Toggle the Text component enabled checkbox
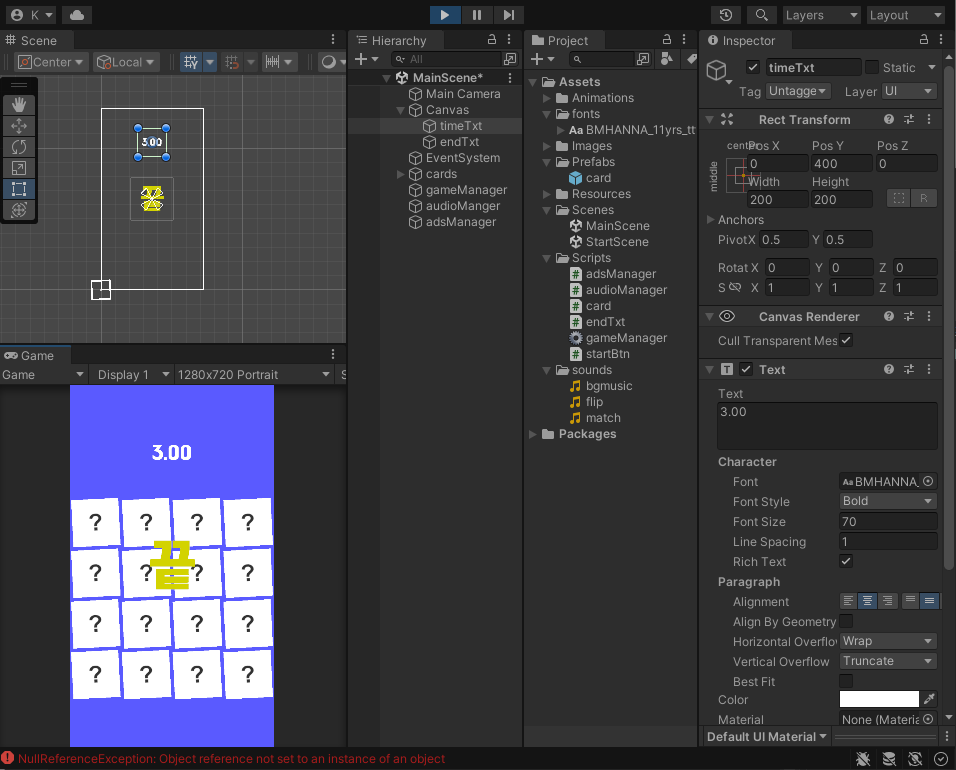Image resolution: width=956 pixels, height=770 pixels. 746,369
